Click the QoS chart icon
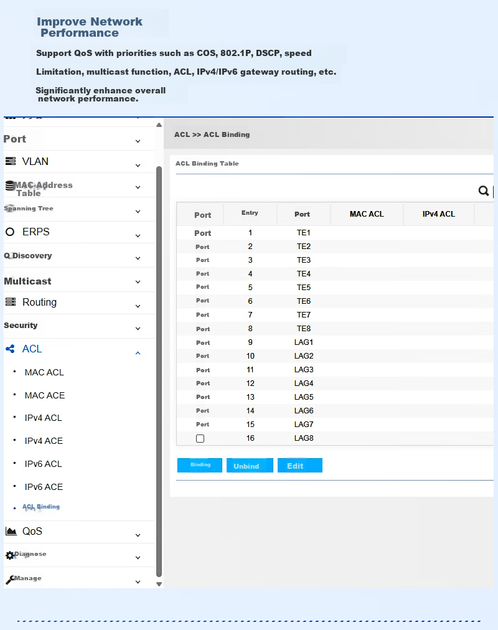The width and height of the screenshot is (498, 630). click(x=11, y=531)
